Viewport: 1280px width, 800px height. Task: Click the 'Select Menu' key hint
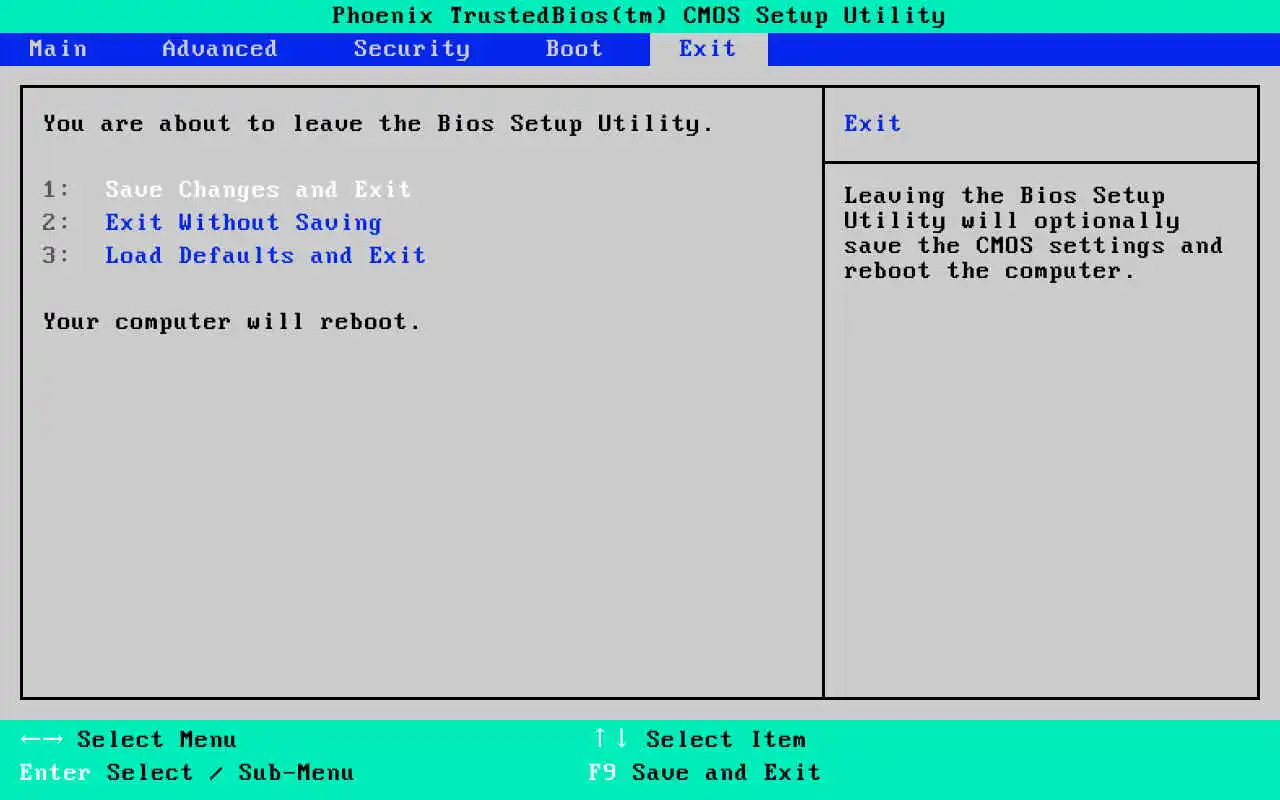coord(128,739)
